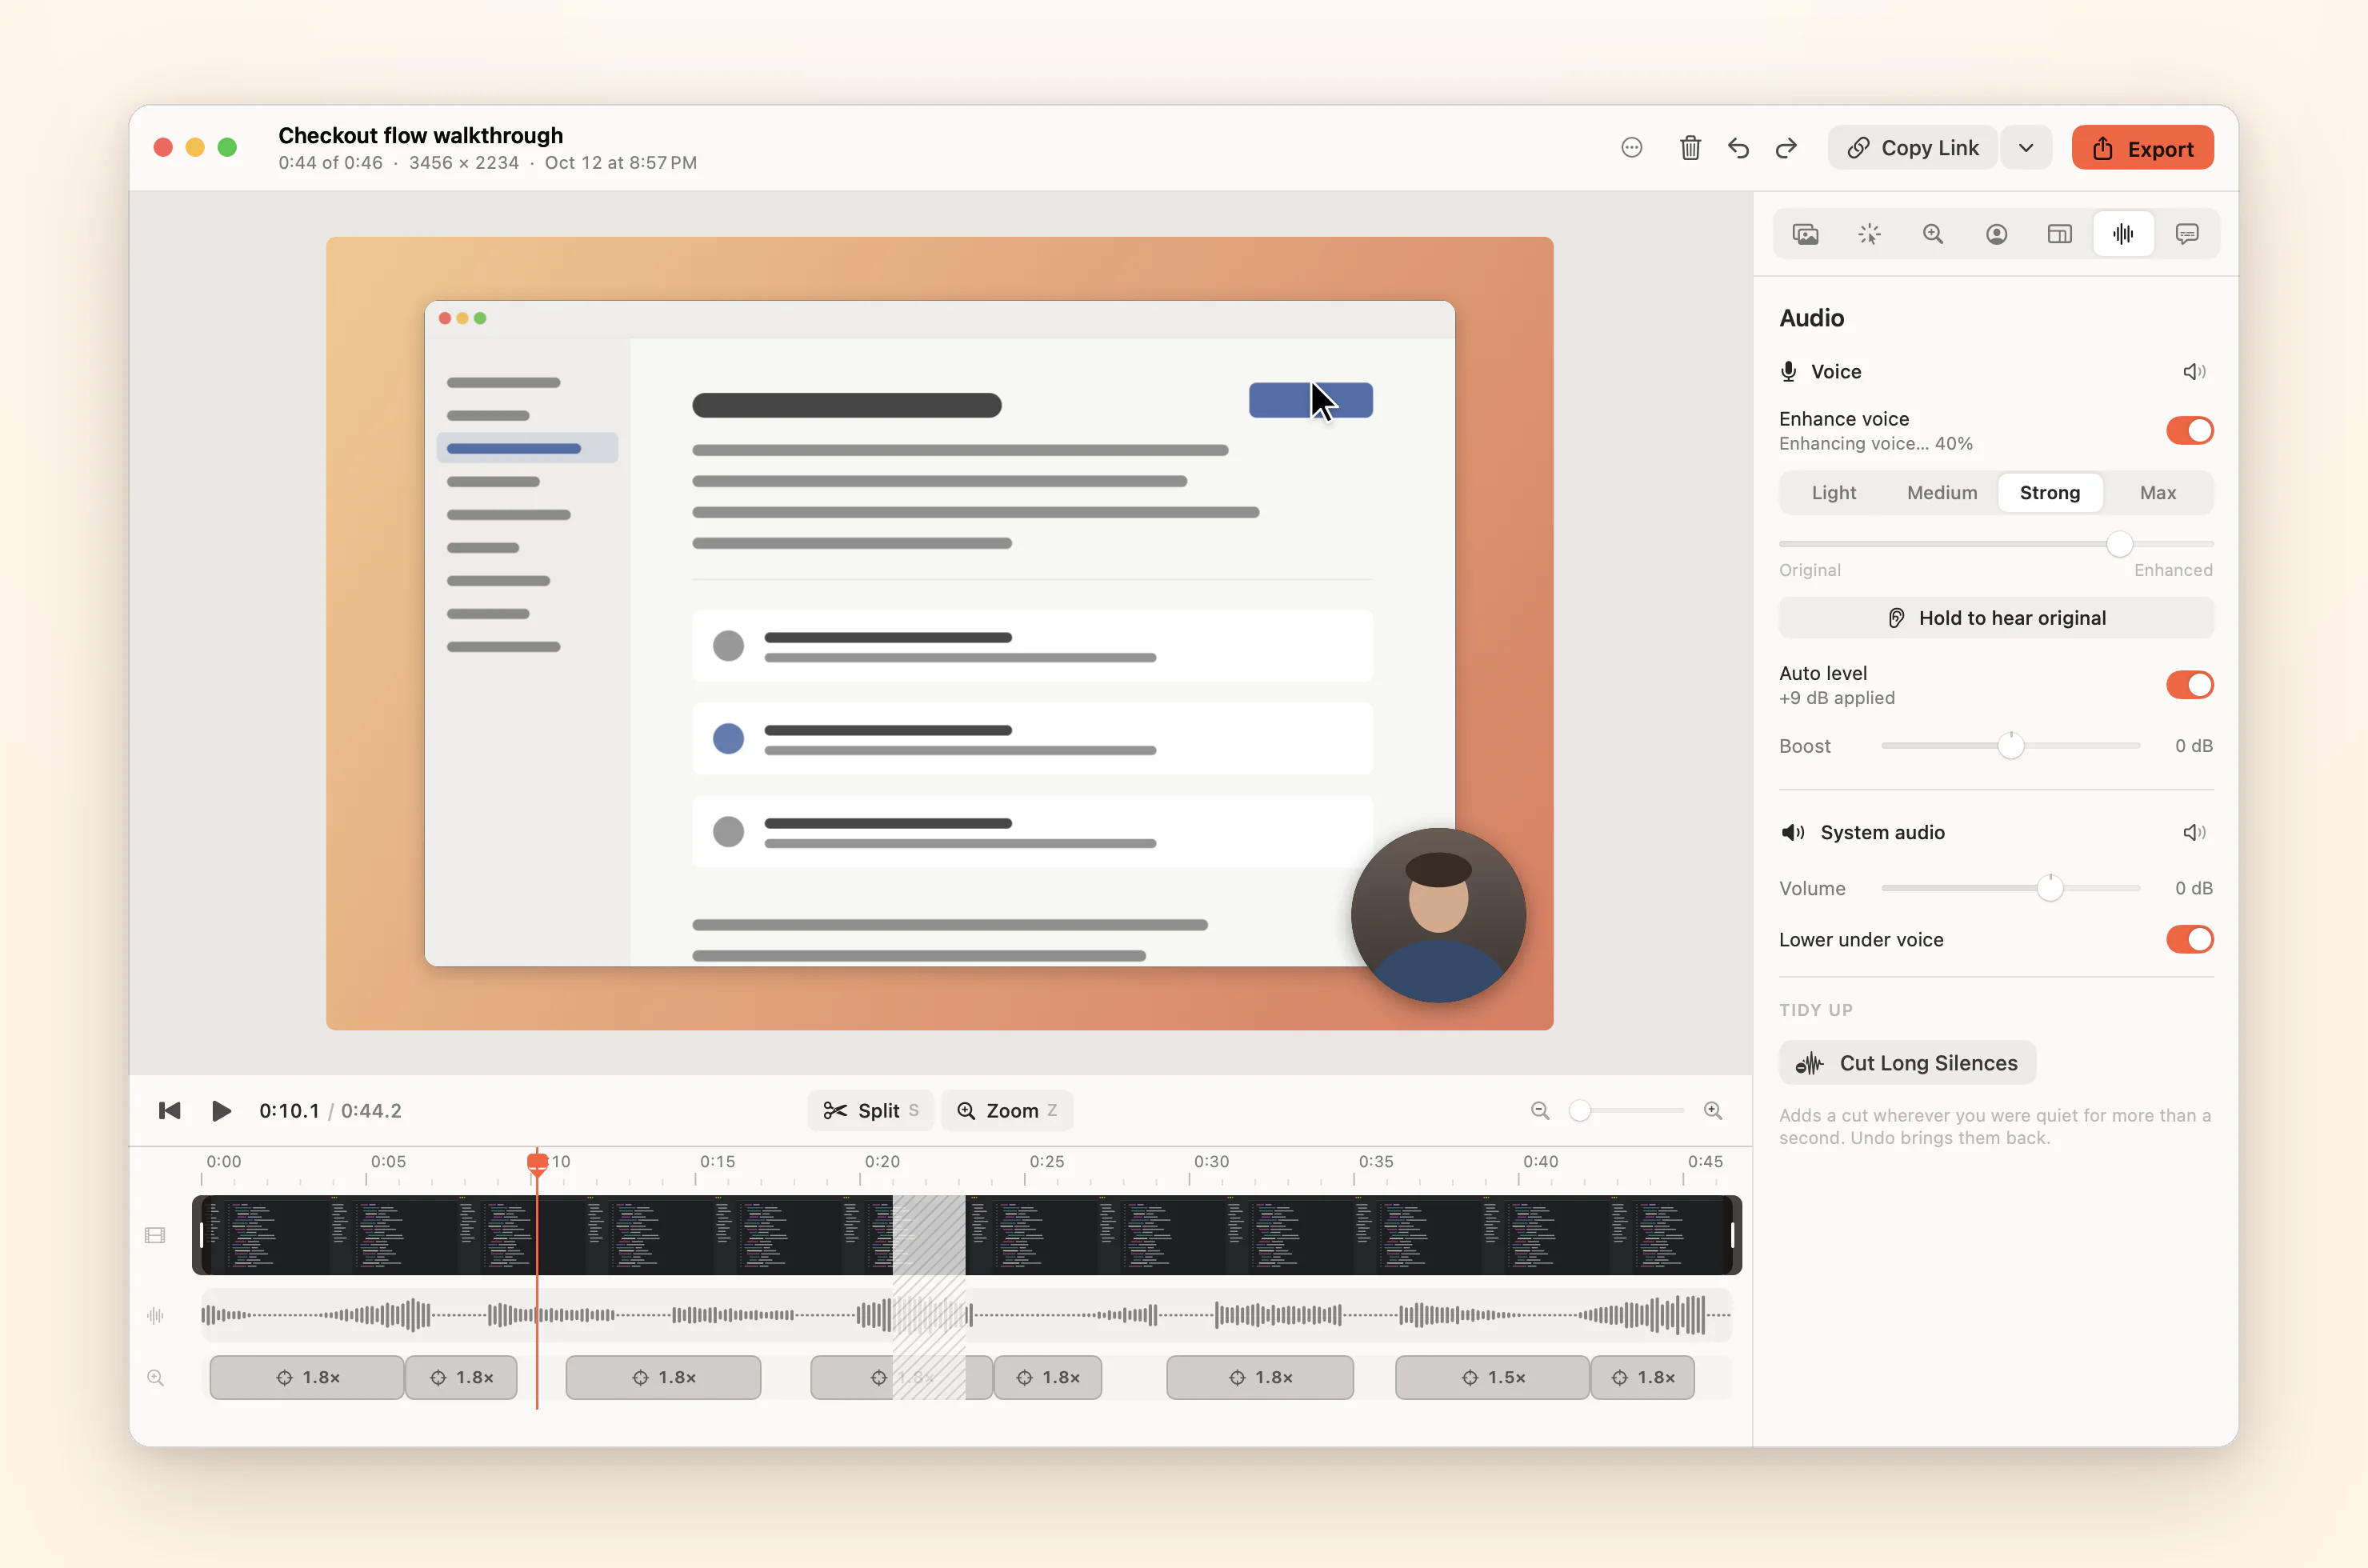Redo the last edit

coord(1786,148)
